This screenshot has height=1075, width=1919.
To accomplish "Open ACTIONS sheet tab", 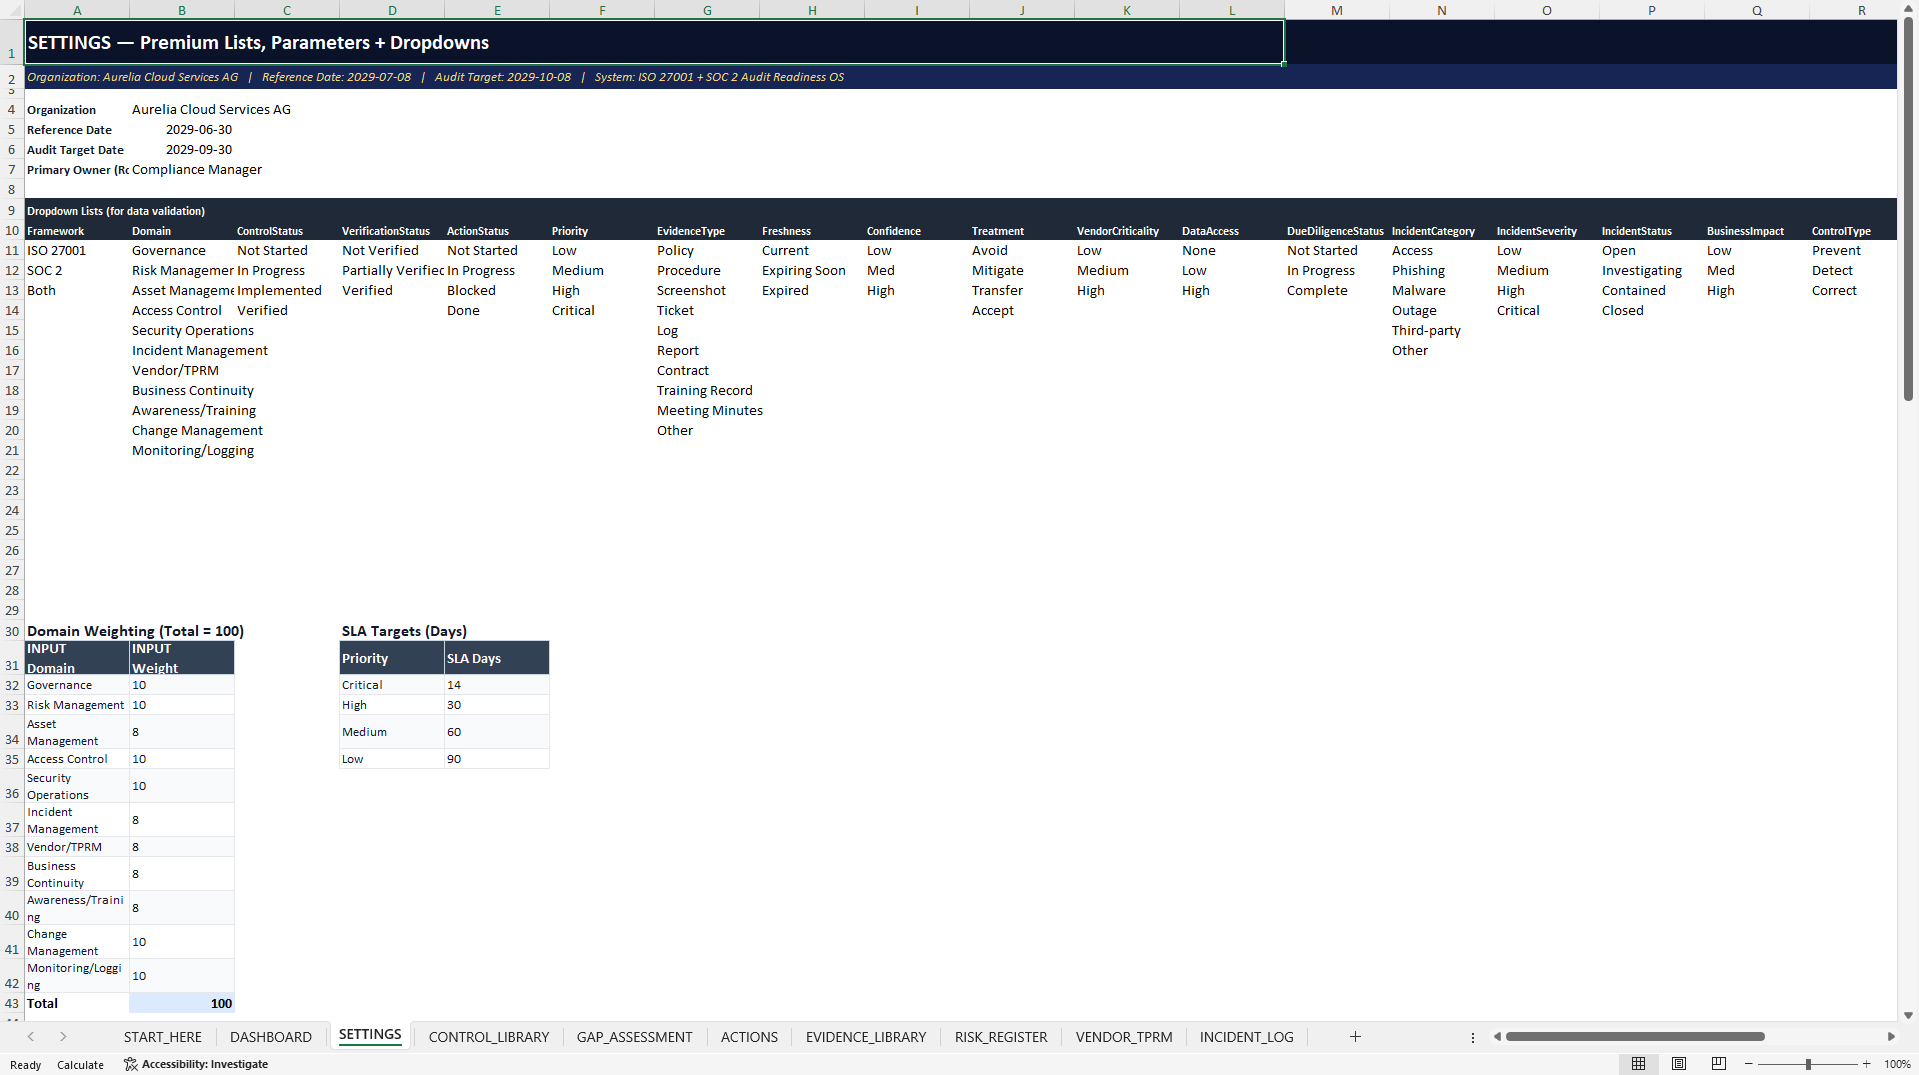I will click(x=749, y=1037).
